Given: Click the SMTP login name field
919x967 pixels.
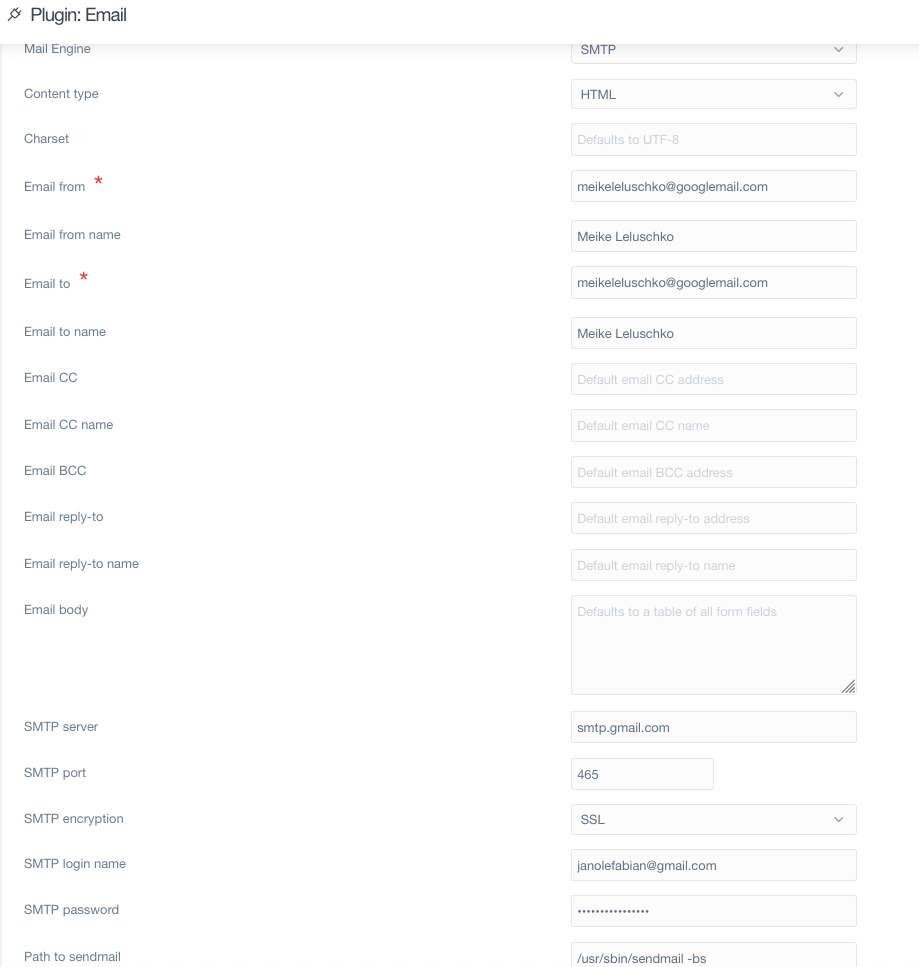Looking at the screenshot, I should 714,865.
